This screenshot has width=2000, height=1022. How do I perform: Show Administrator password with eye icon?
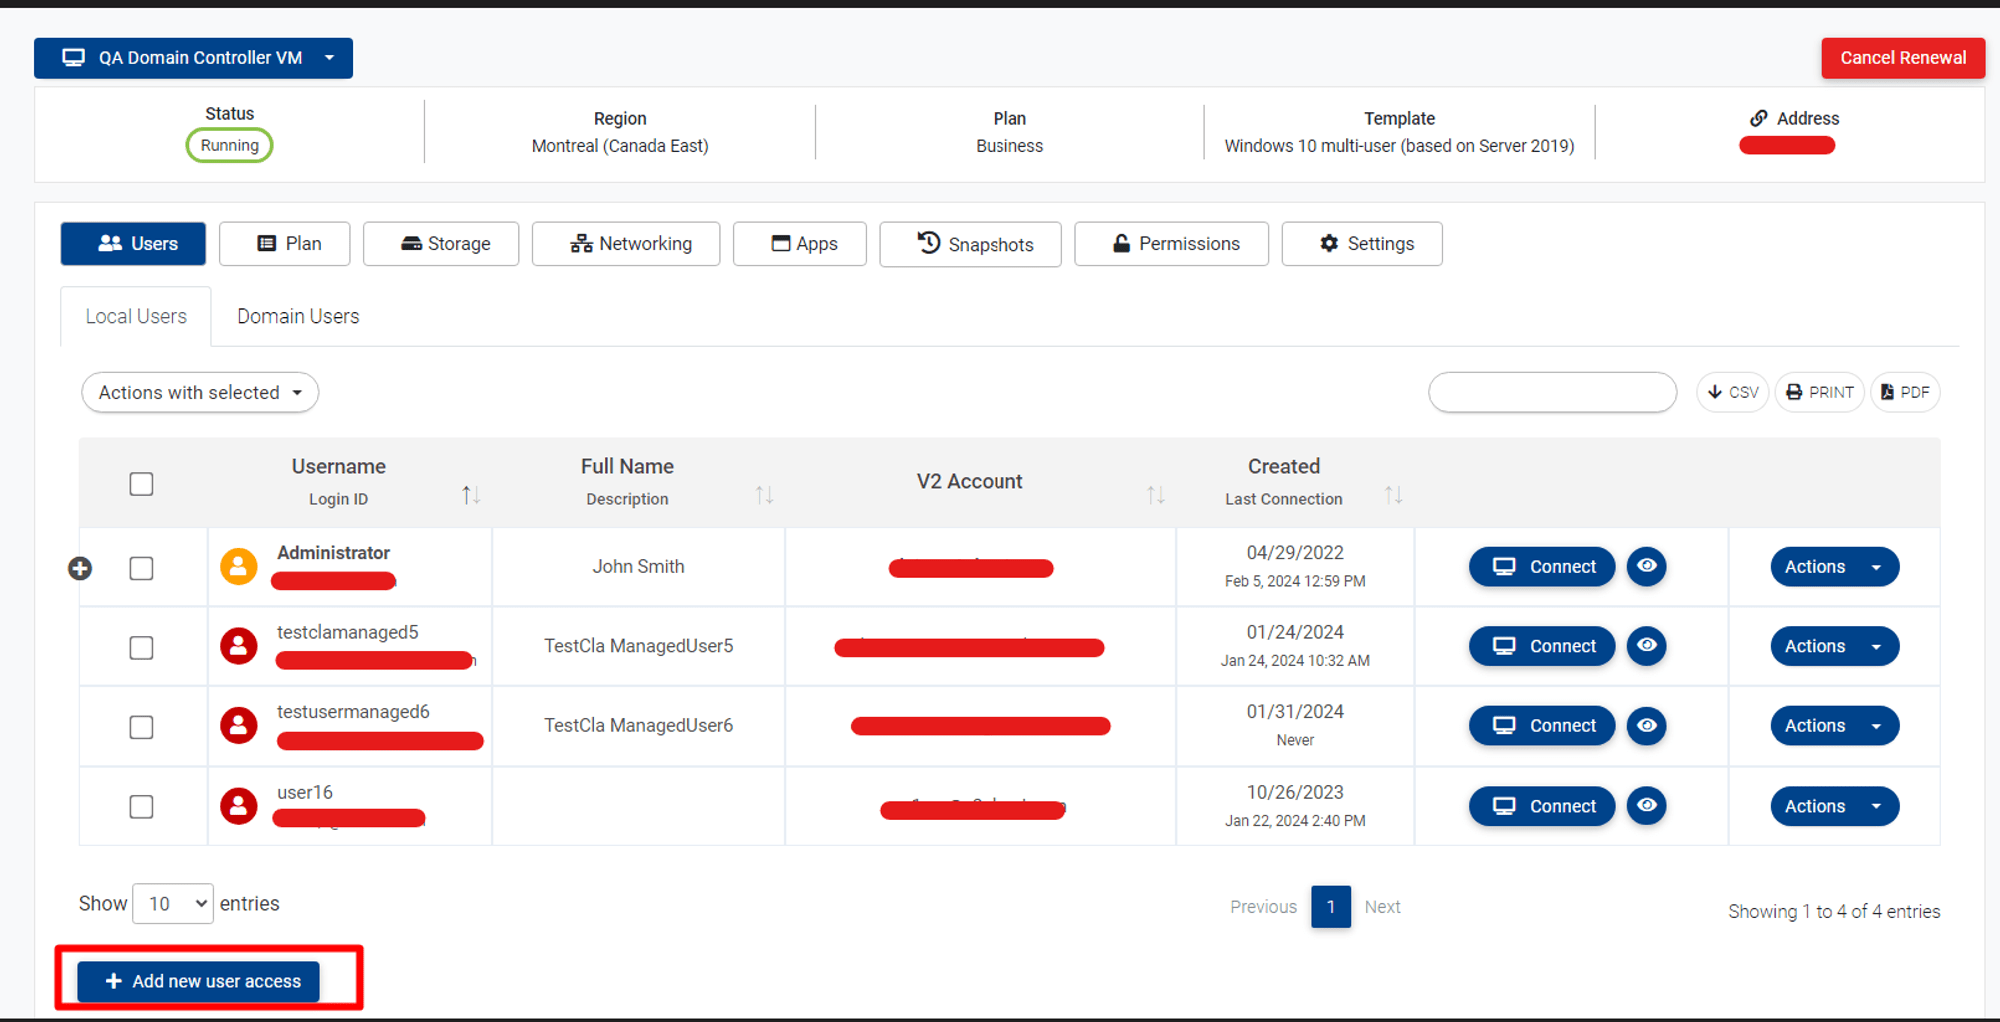tap(1646, 566)
